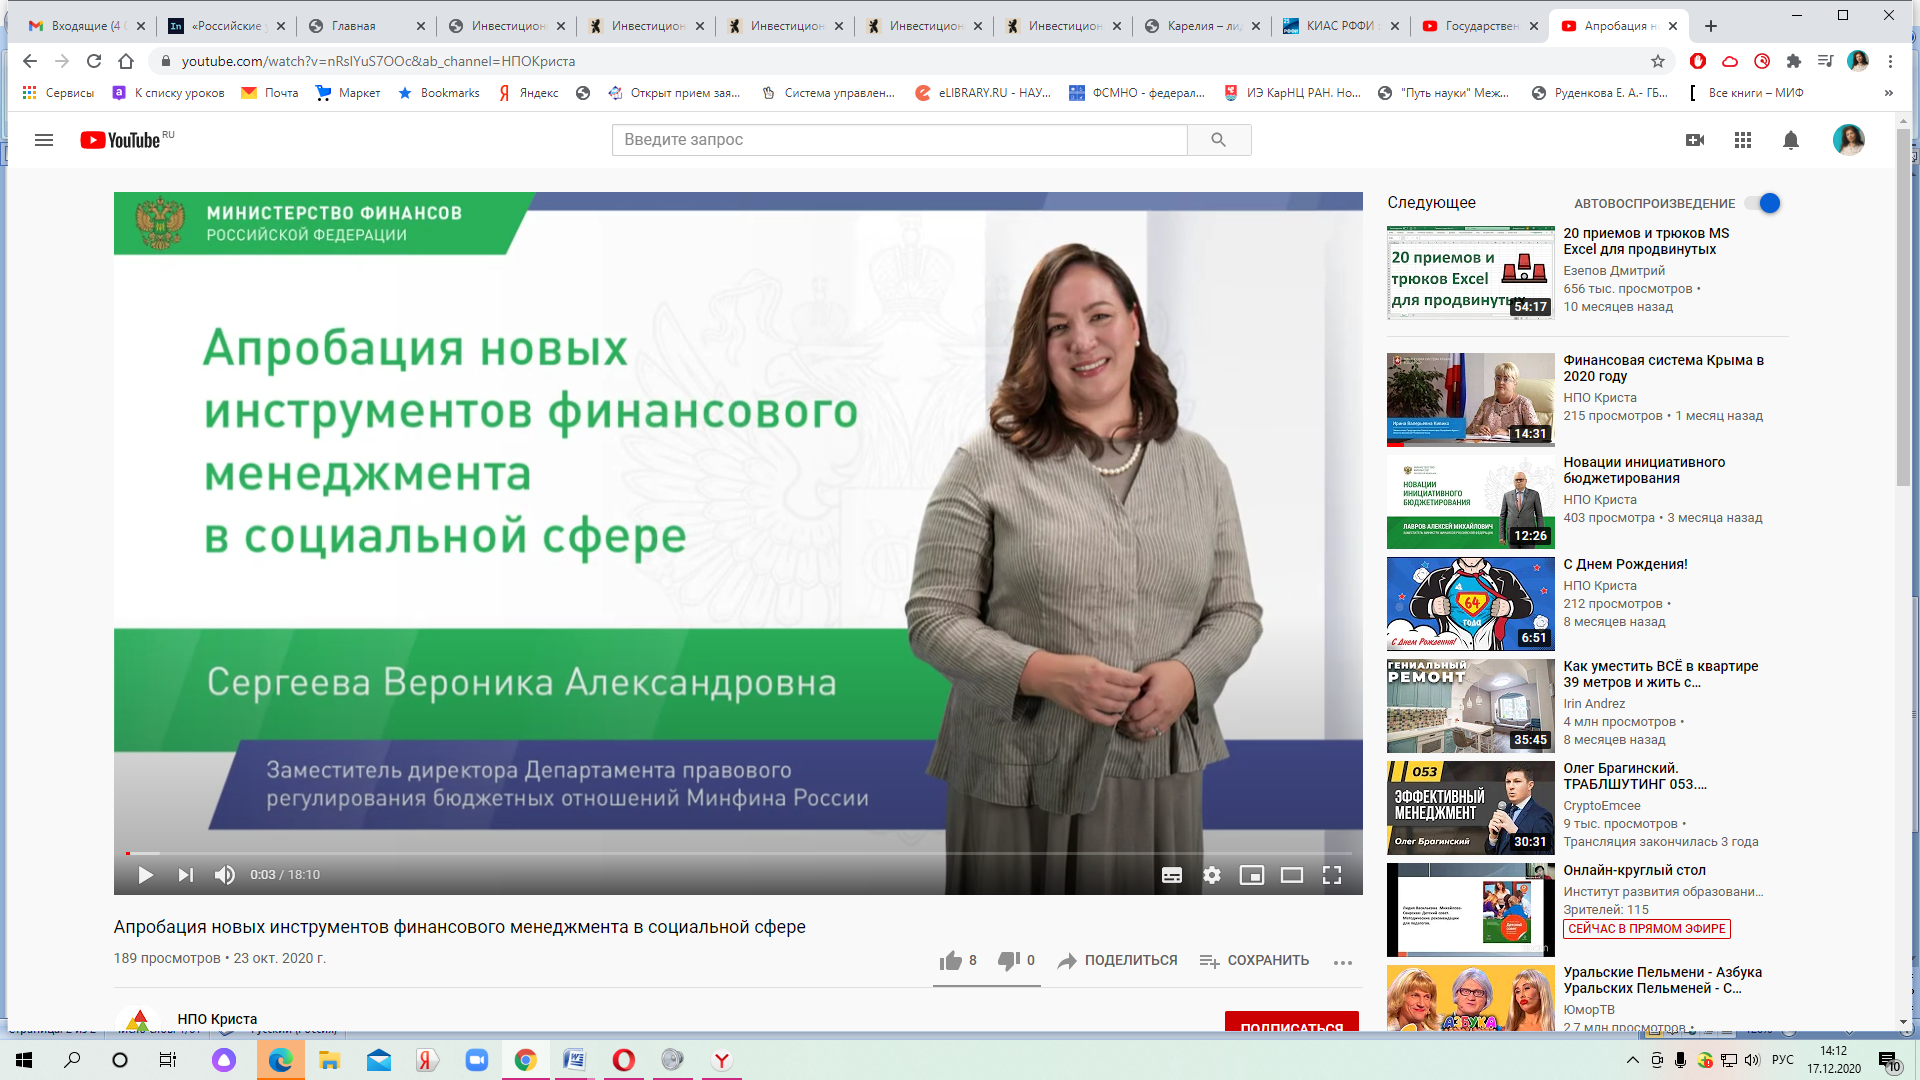Toggle subtitles in the video player
This screenshot has width=1920, height=1080.
pos(1172,875)
